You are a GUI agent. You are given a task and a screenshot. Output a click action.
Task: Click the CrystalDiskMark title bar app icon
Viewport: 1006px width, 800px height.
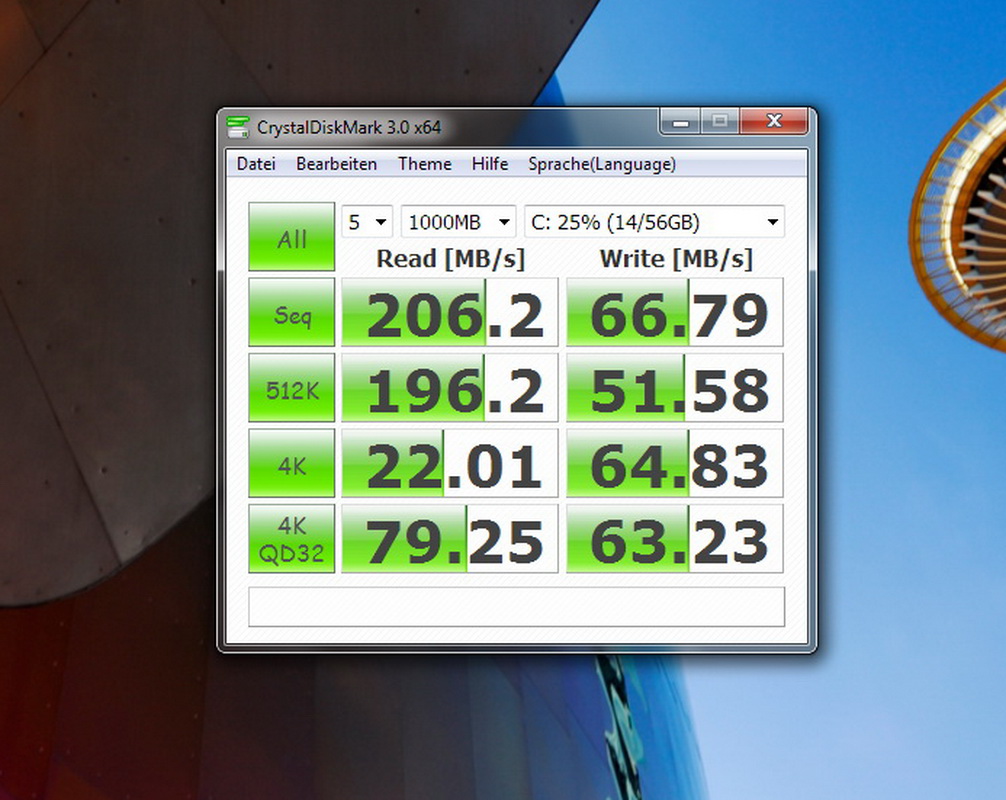237,127
